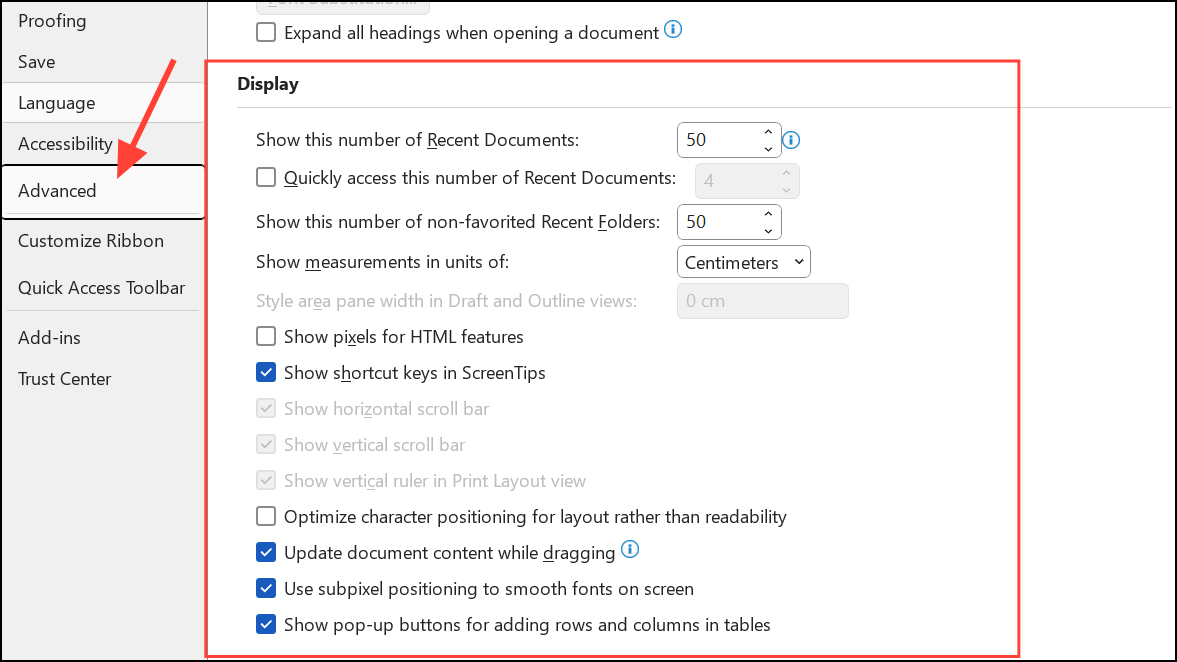Screen dimensions: 1177x662
Task: Enable Show pixels for HTML features
Action: 266,336
